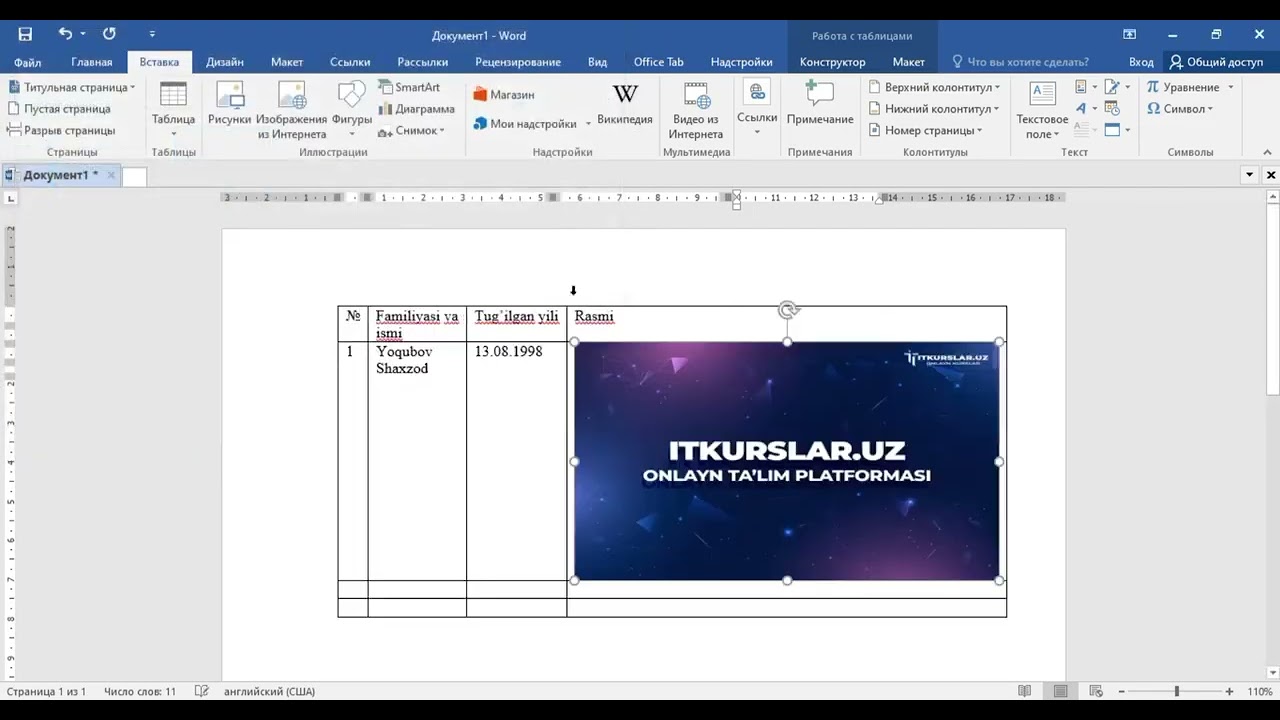Expand the Номер страницы dropdown

979,130
